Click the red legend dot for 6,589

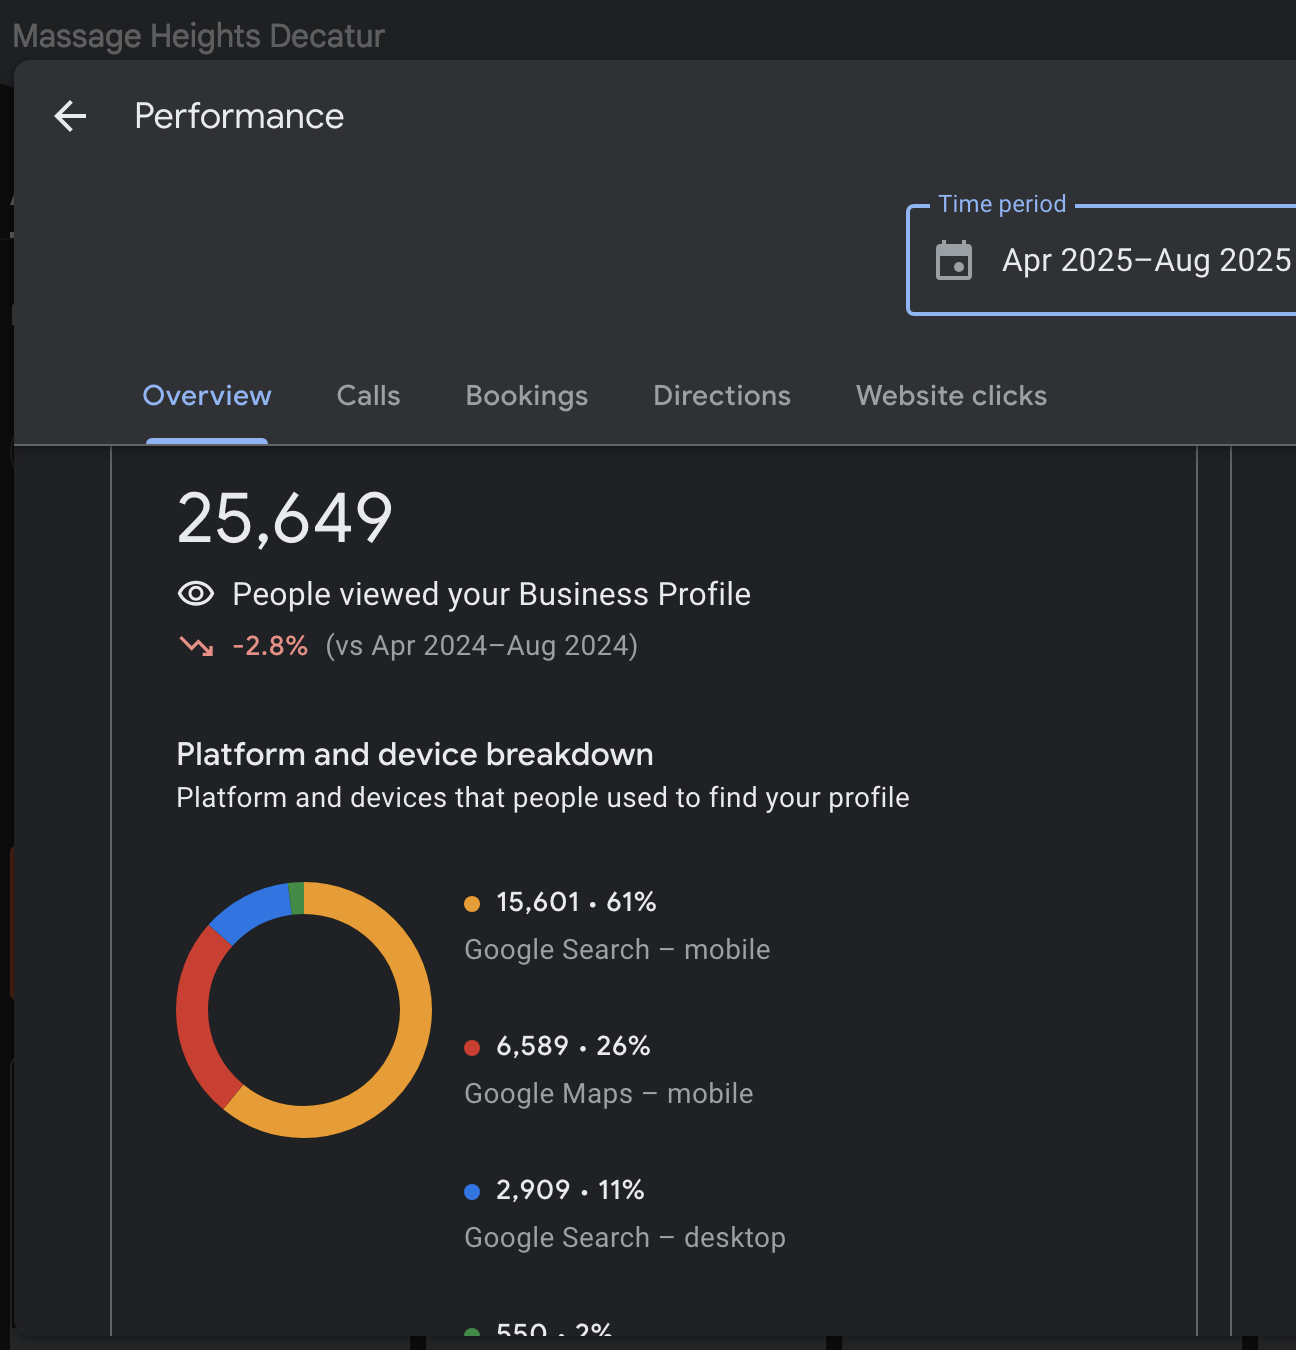coord(472,1048)
